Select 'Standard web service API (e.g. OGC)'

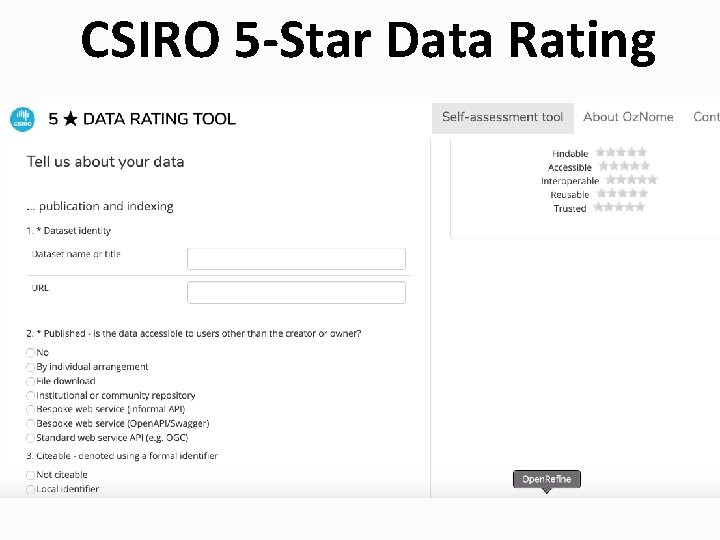click(31, 438)
